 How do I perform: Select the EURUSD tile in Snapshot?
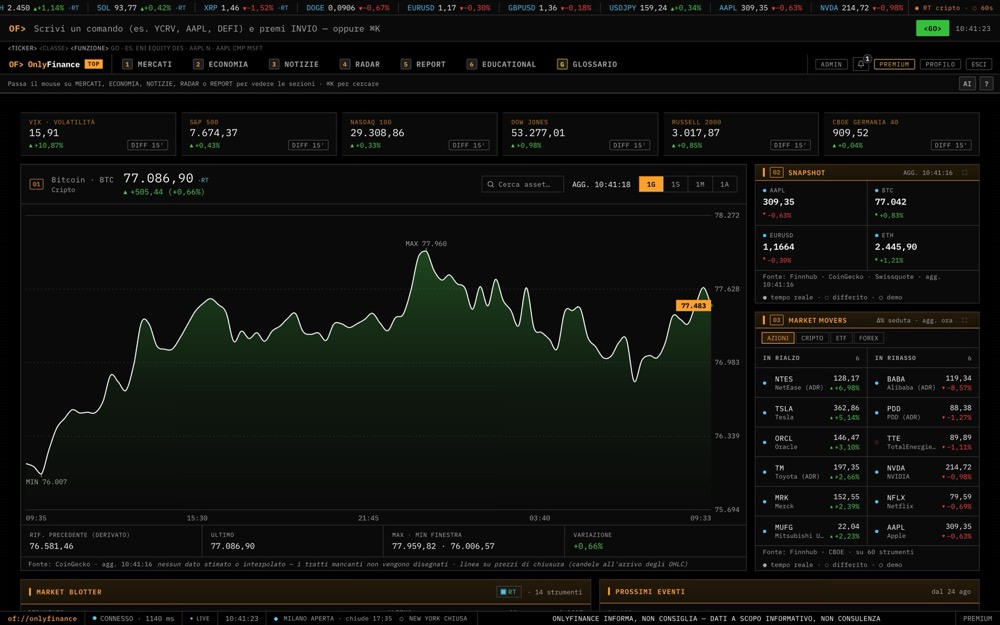[811, 247]
